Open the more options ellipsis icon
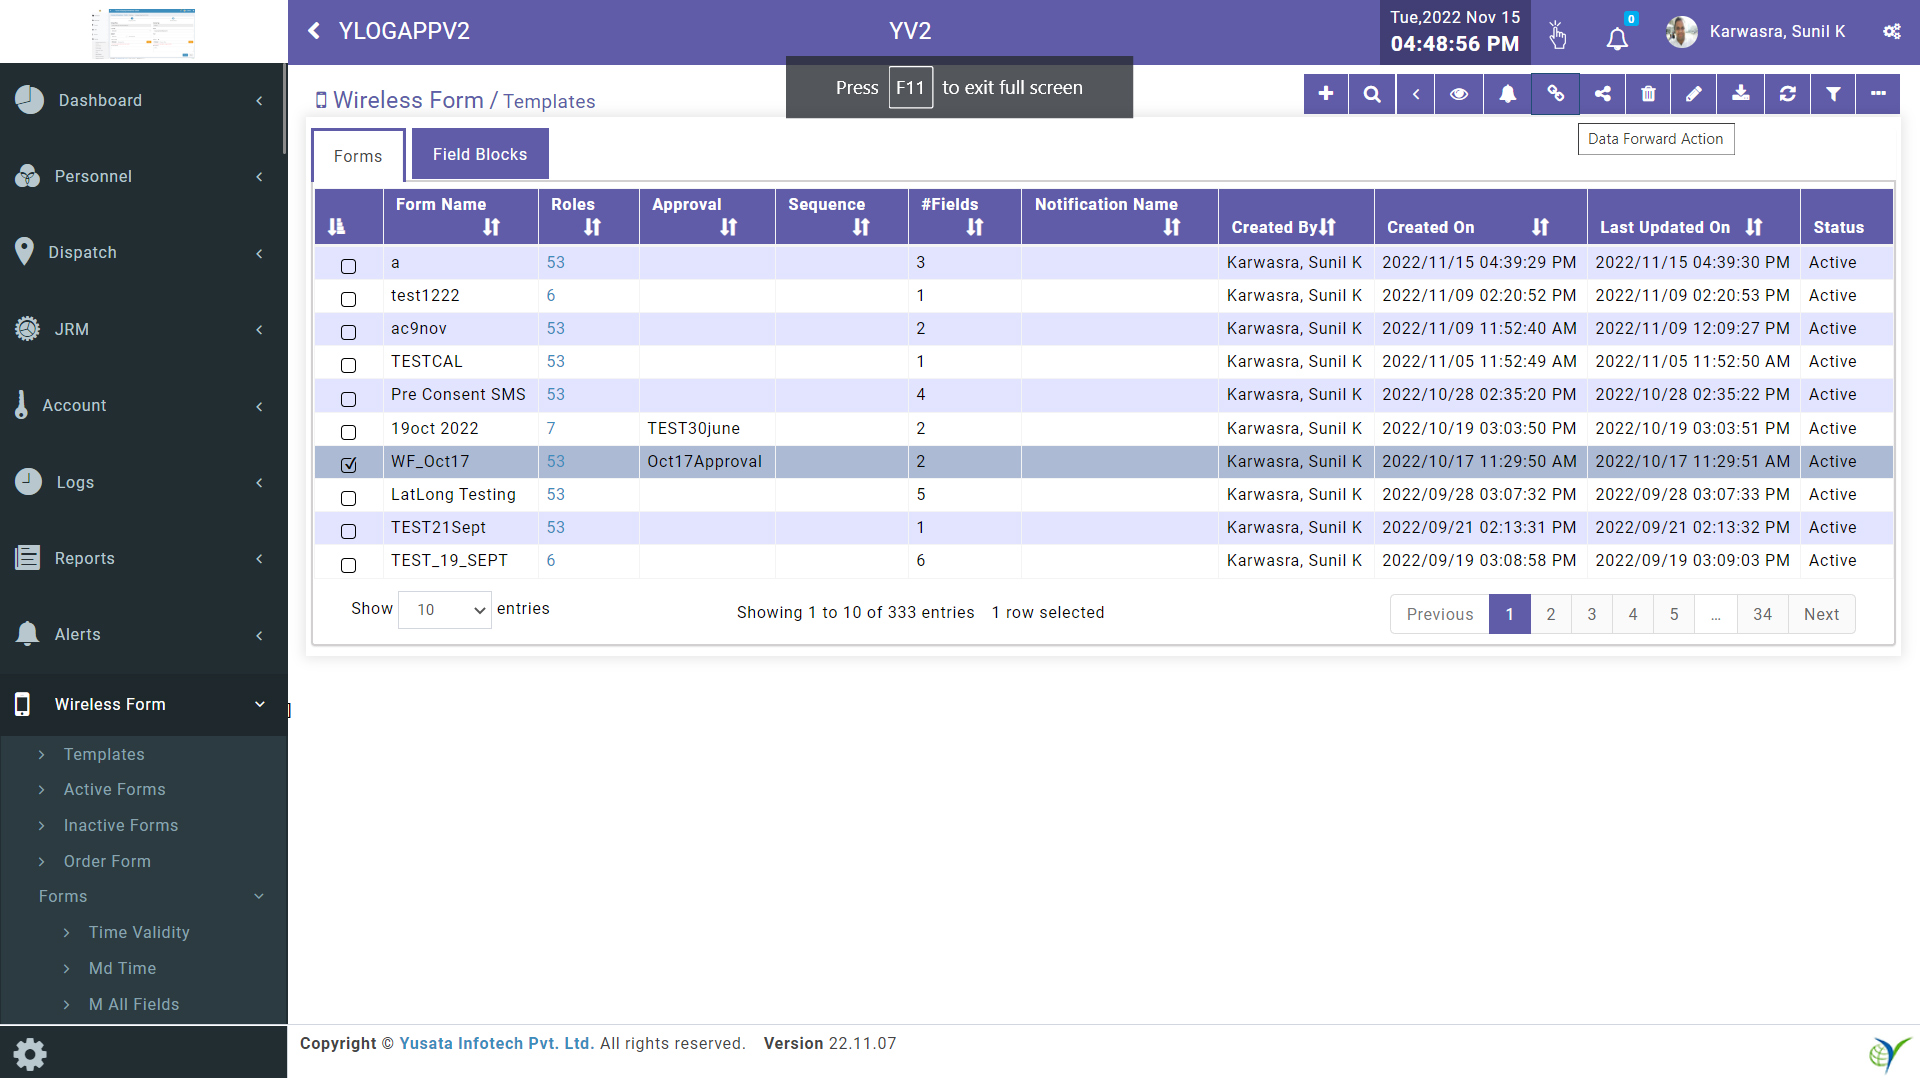The width and height of the screenshot is (1920, 1080). tap(1878, 94)
